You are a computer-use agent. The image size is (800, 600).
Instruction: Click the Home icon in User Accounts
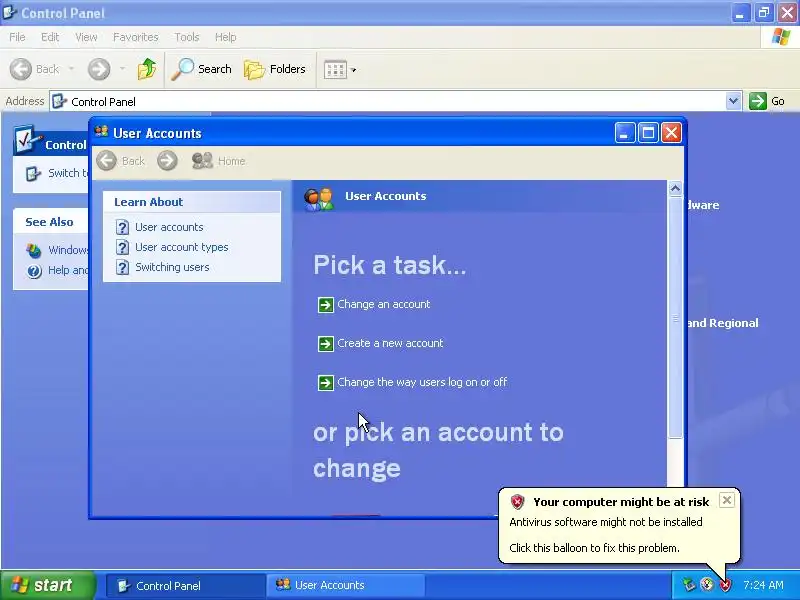point(202,161)
